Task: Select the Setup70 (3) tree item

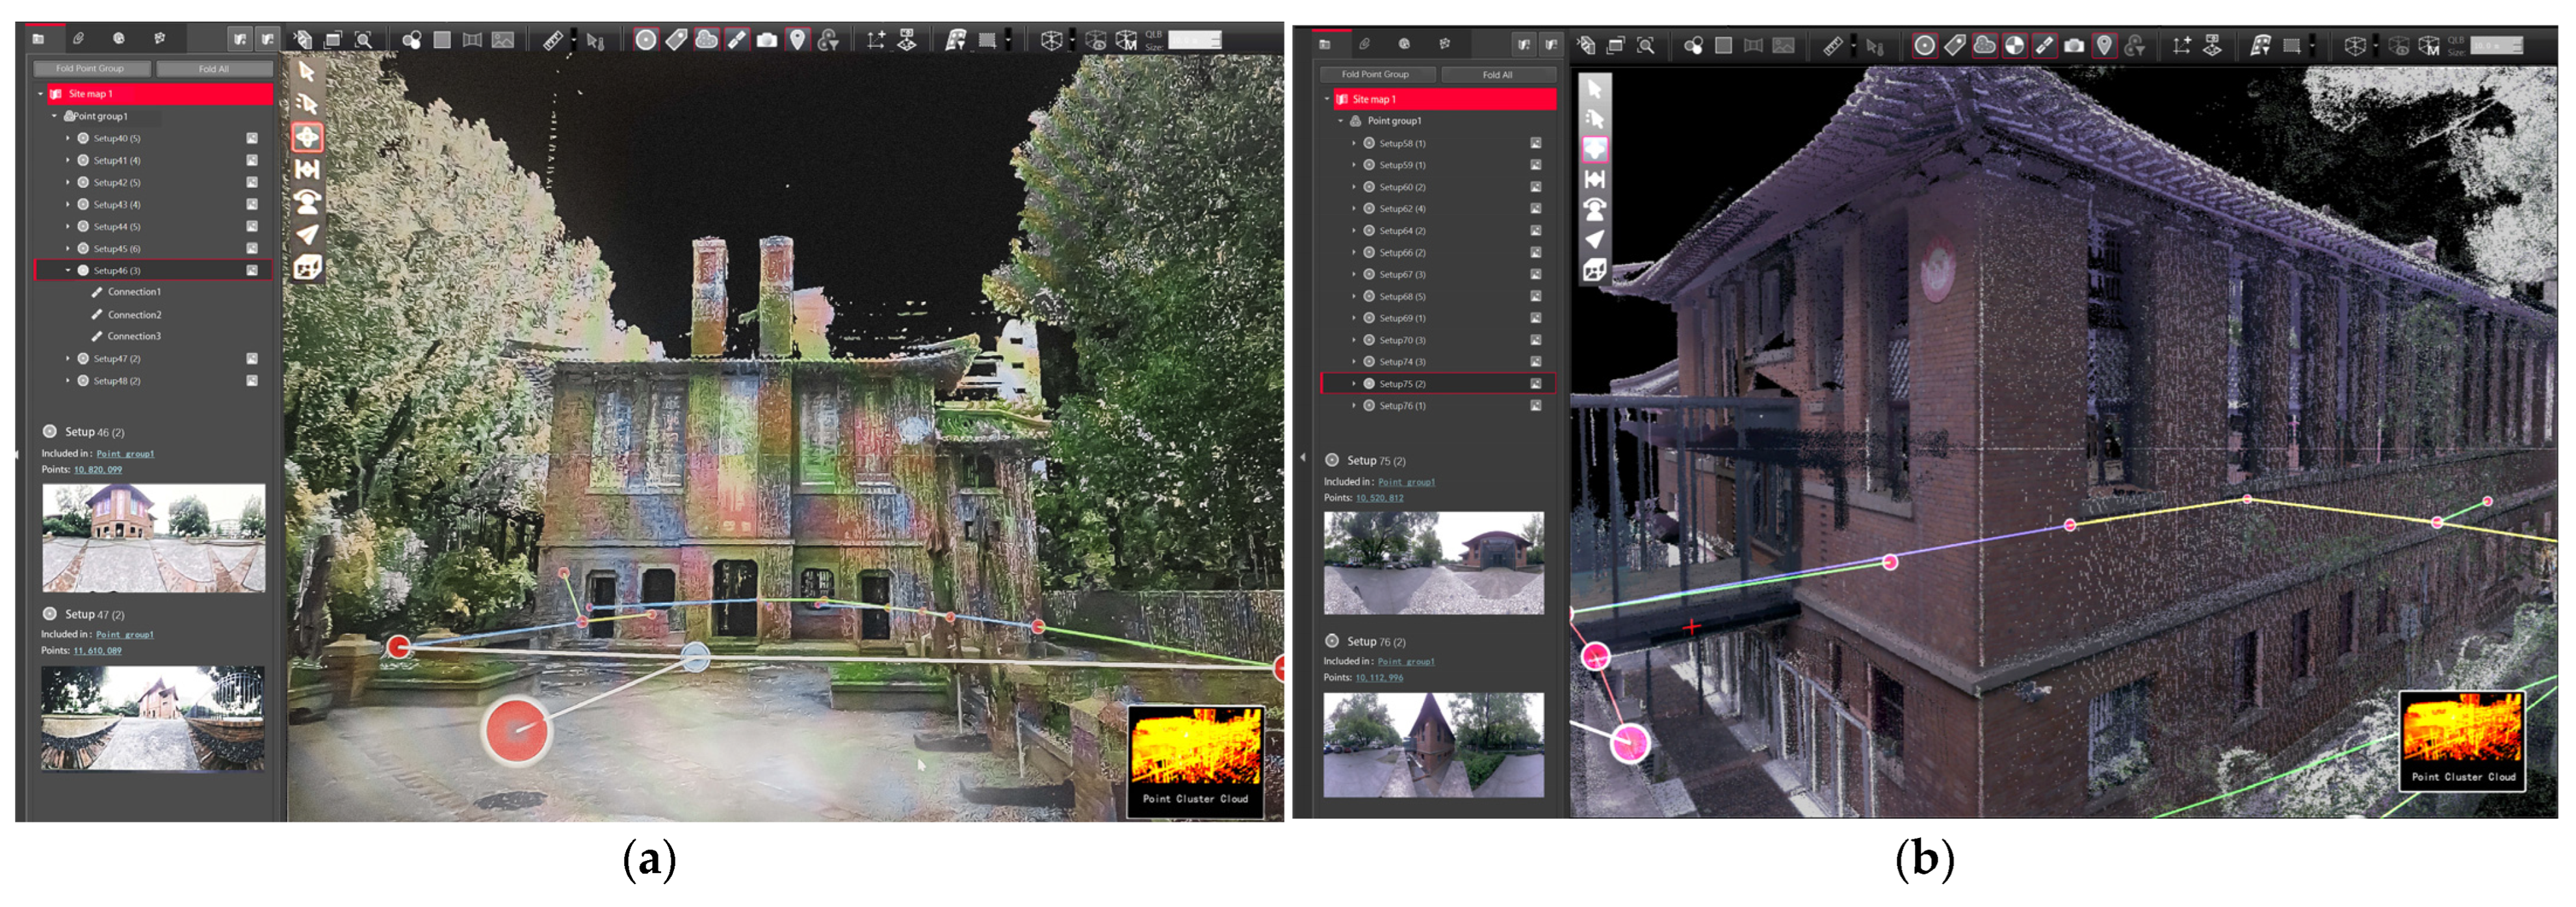Action: click(x=1402, y=340)
